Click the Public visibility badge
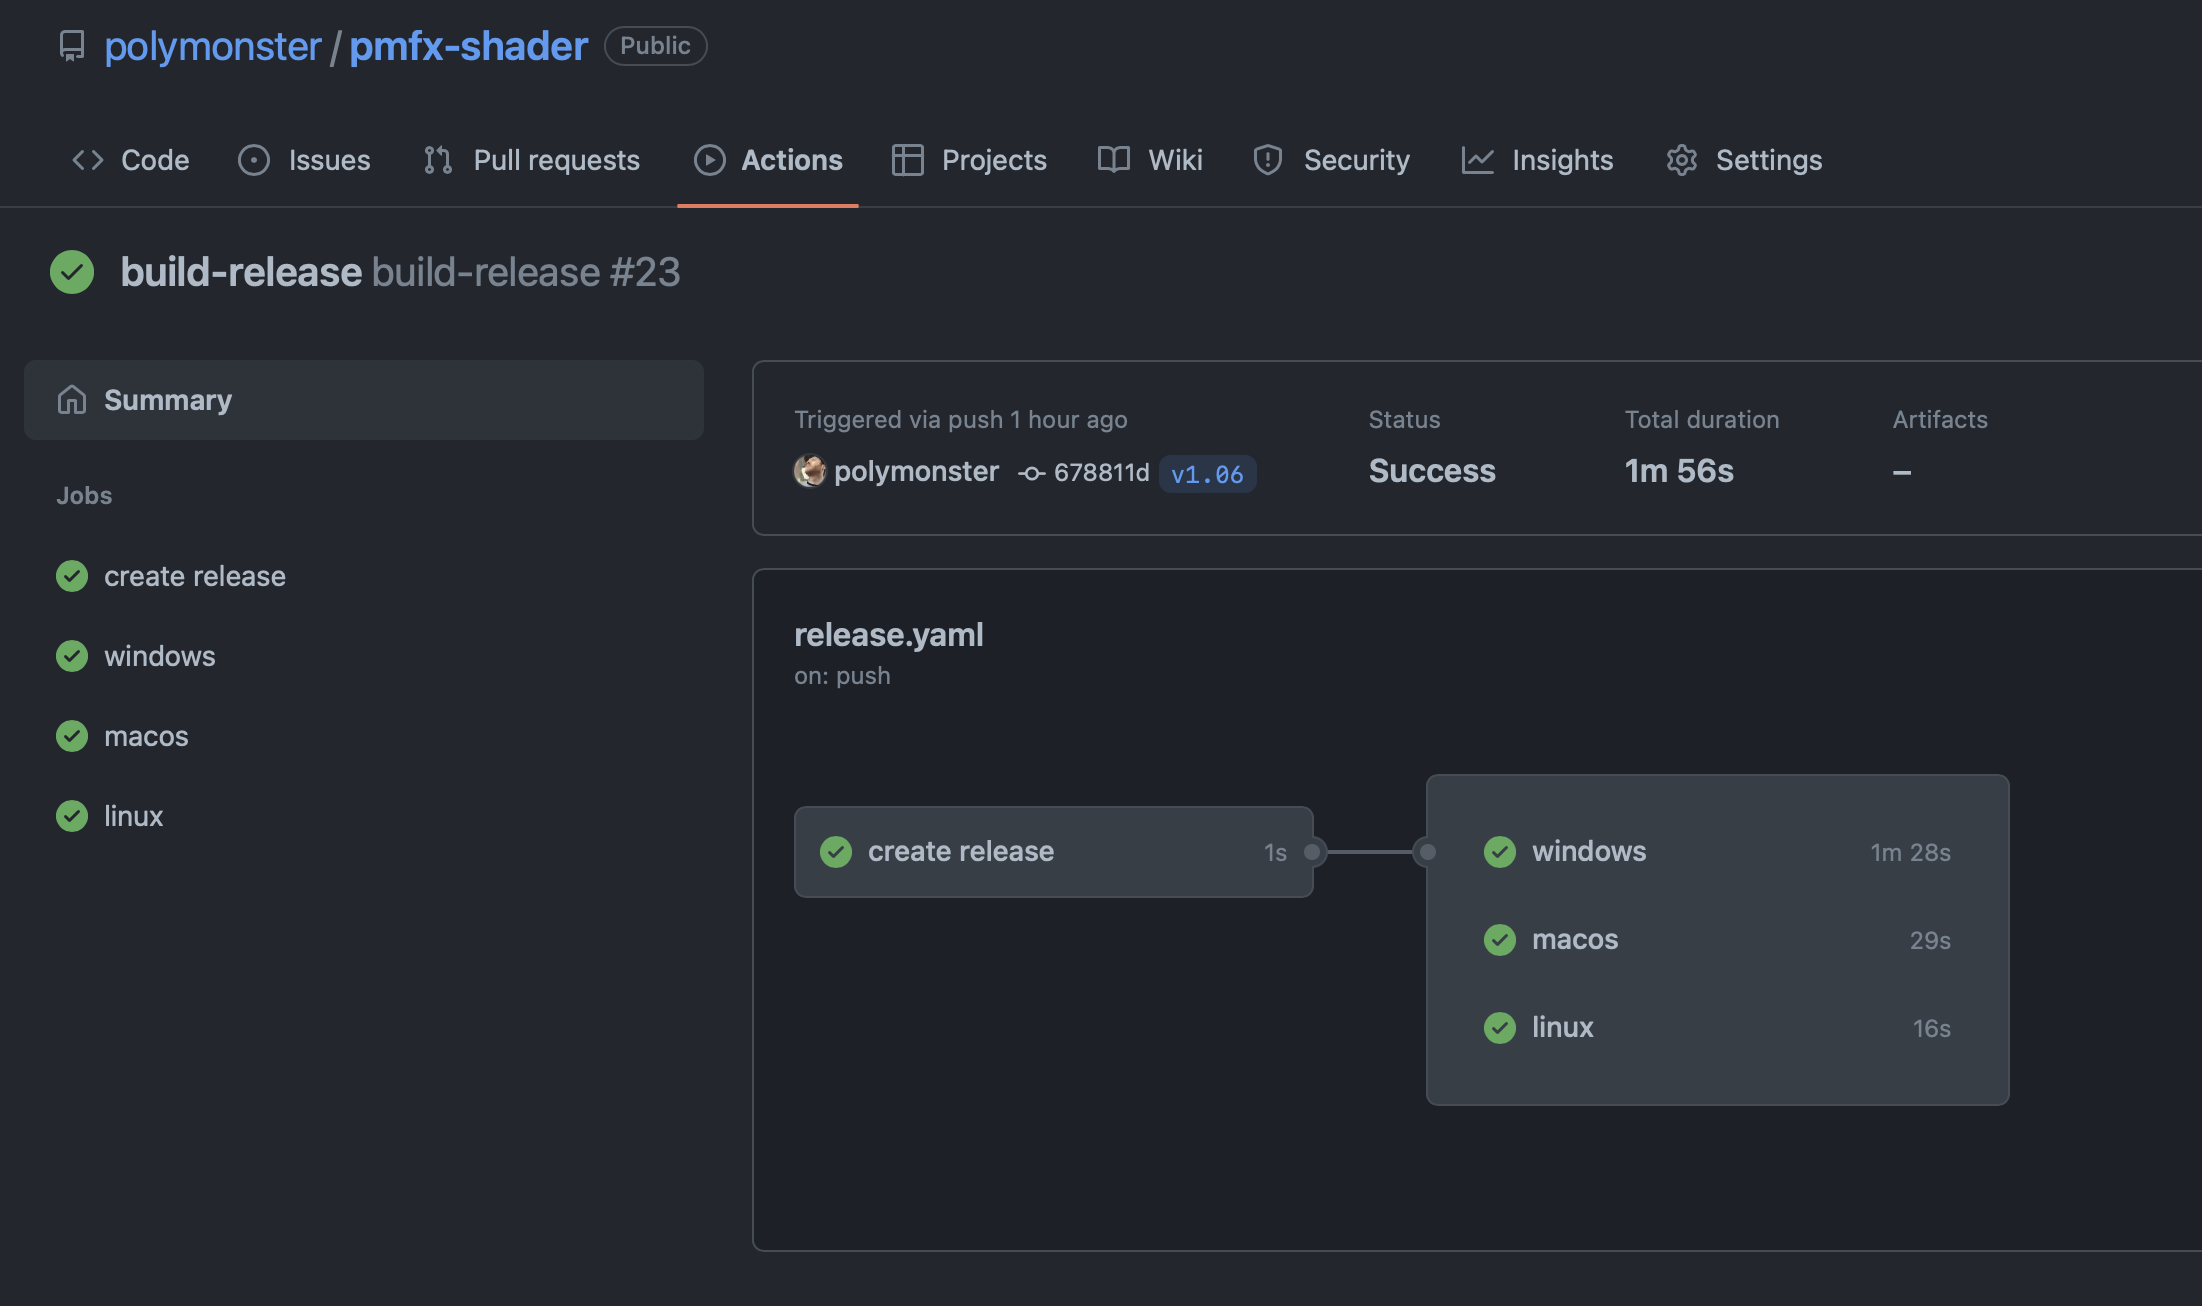The image size is (2202, 1306). [x=656, y=46]
